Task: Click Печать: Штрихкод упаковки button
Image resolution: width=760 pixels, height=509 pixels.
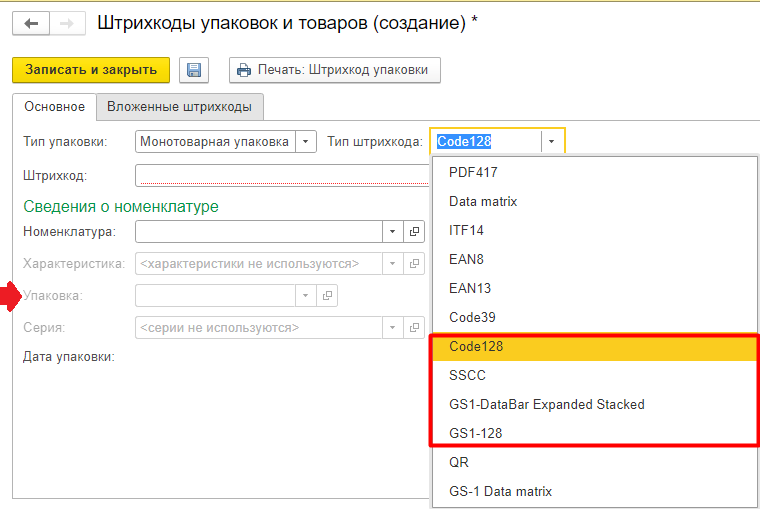Action: [335, 70]
